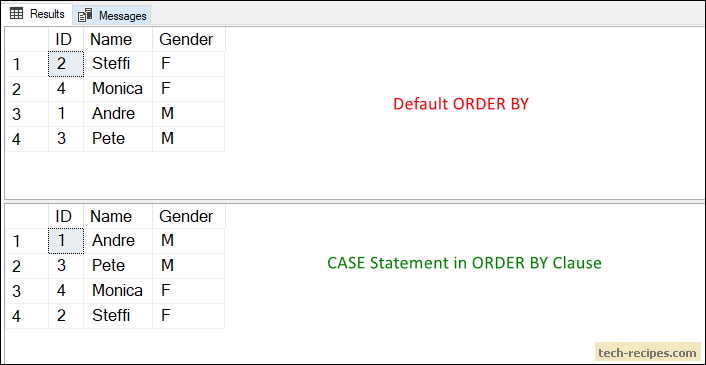The image size is (706, 365).
Task: Click the Monica cell in top grid
Action: [x=118, y=89]
